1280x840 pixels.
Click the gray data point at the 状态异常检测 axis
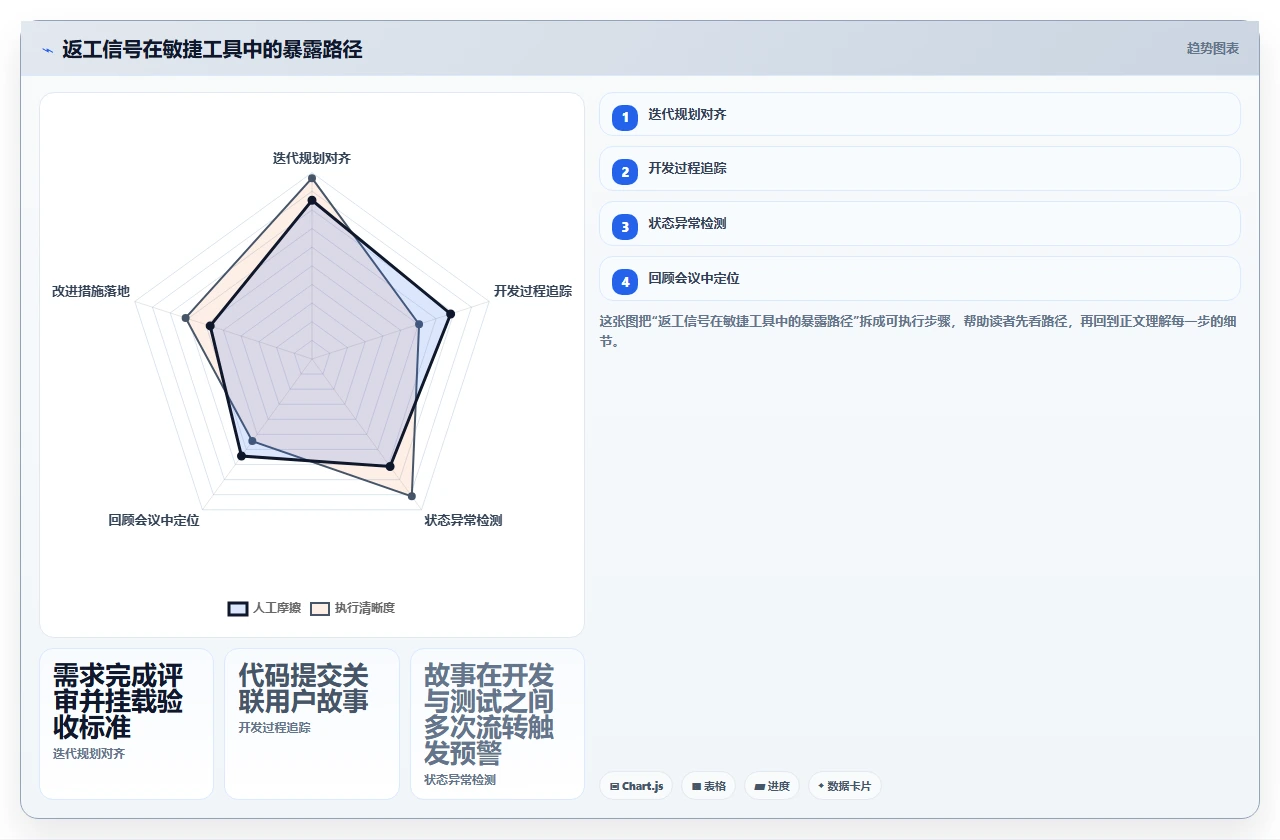[x=411, y=495]
